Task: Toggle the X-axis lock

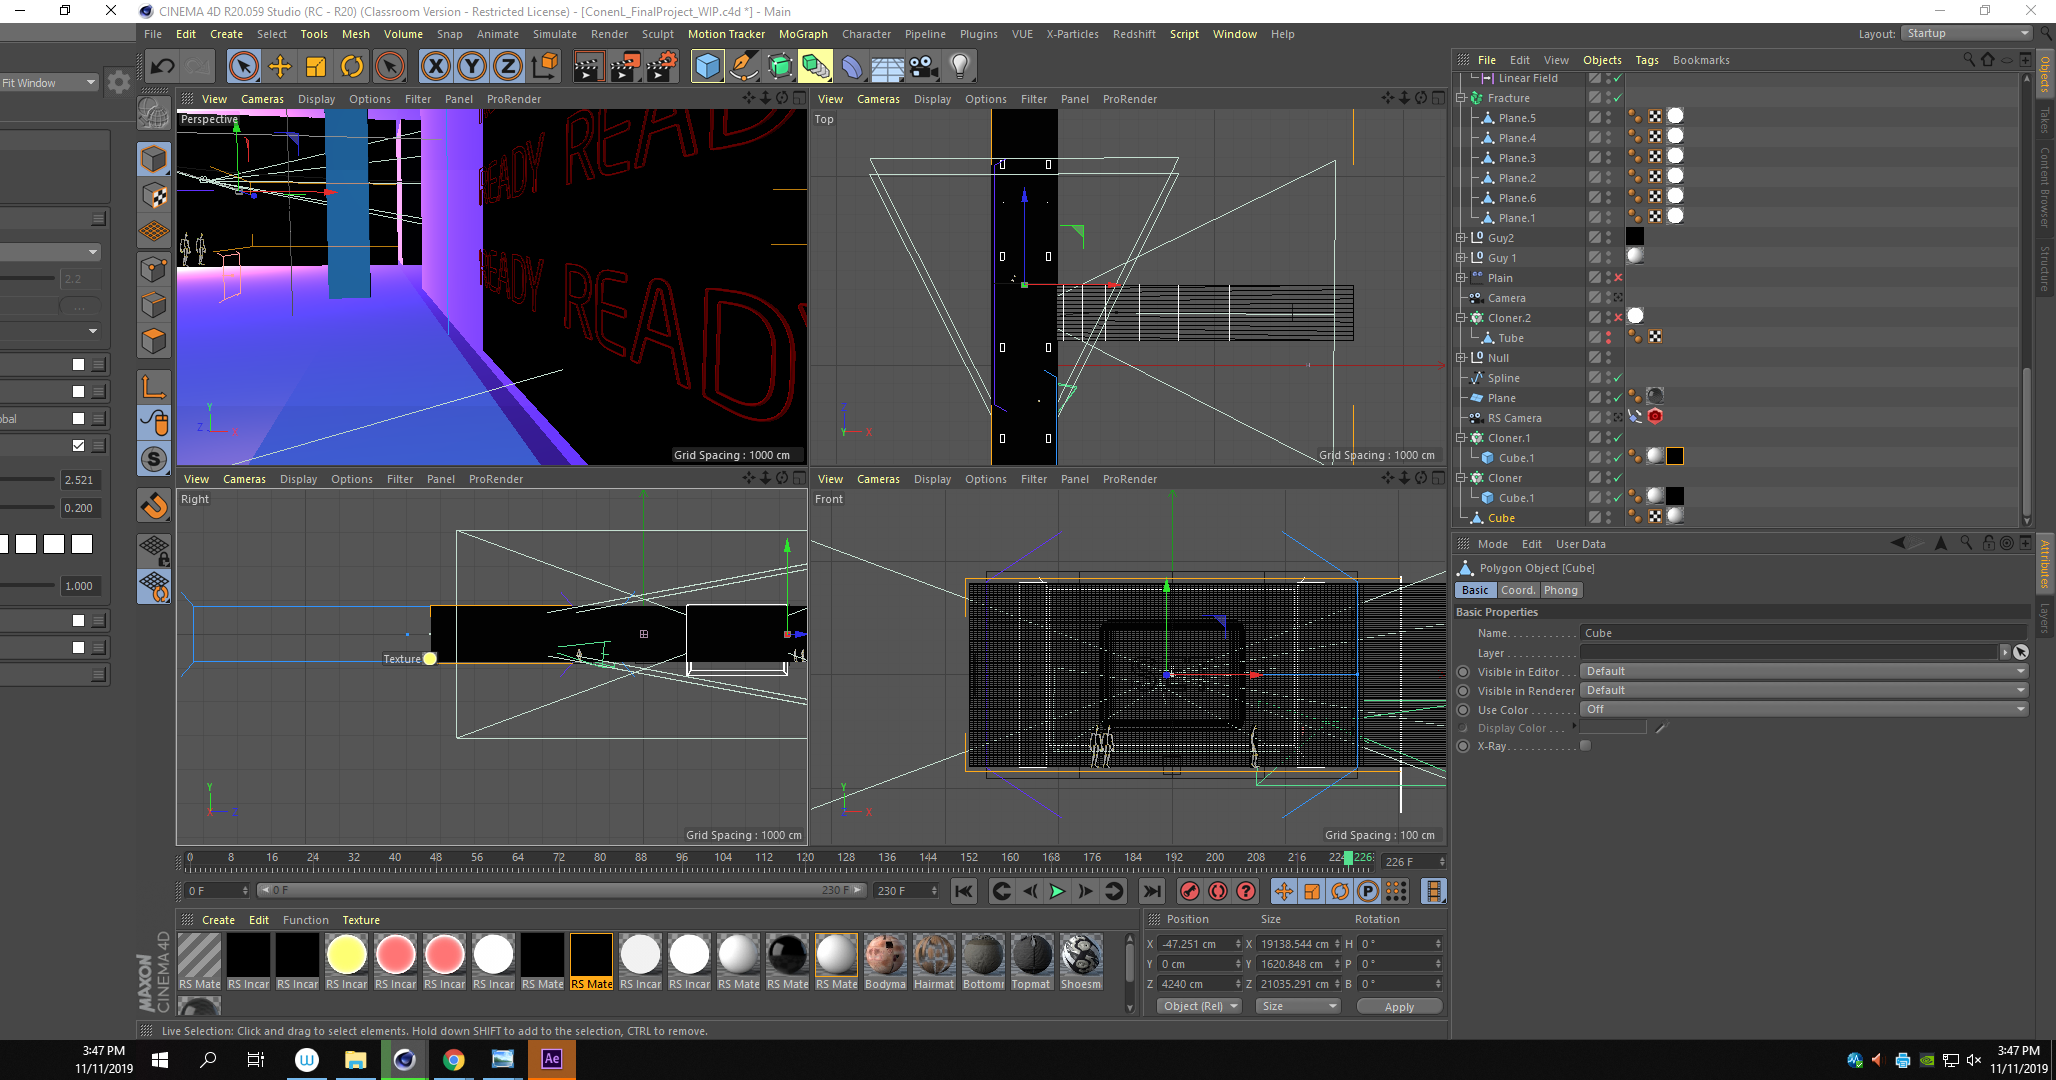Action: point(435,67)
